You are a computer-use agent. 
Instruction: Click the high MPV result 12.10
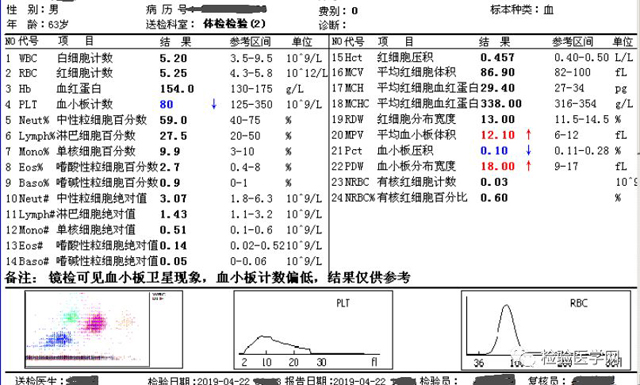(x=498, y=135)
